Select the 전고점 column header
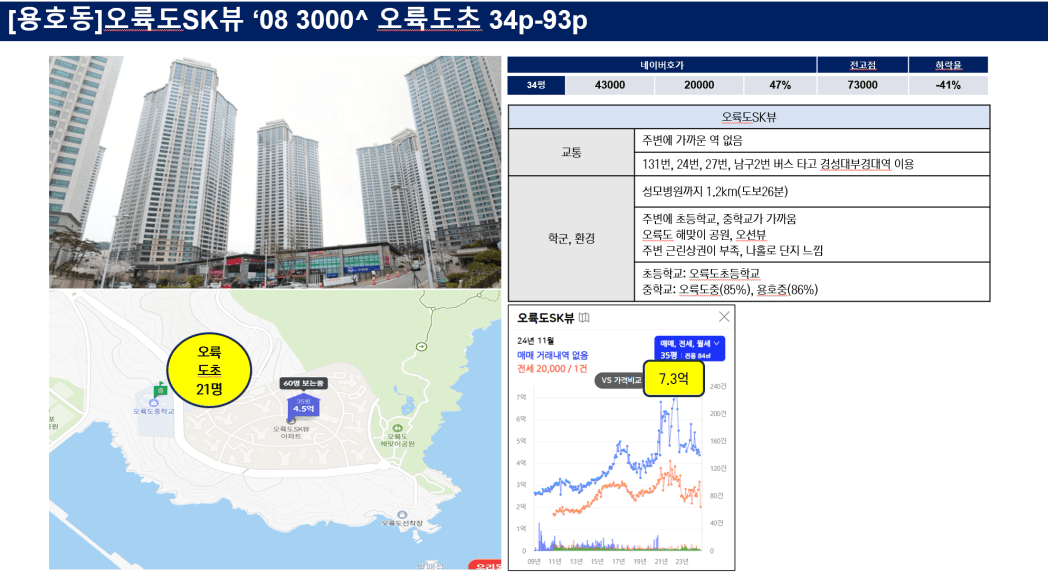 pyautogui.click(x=862, y=65)
